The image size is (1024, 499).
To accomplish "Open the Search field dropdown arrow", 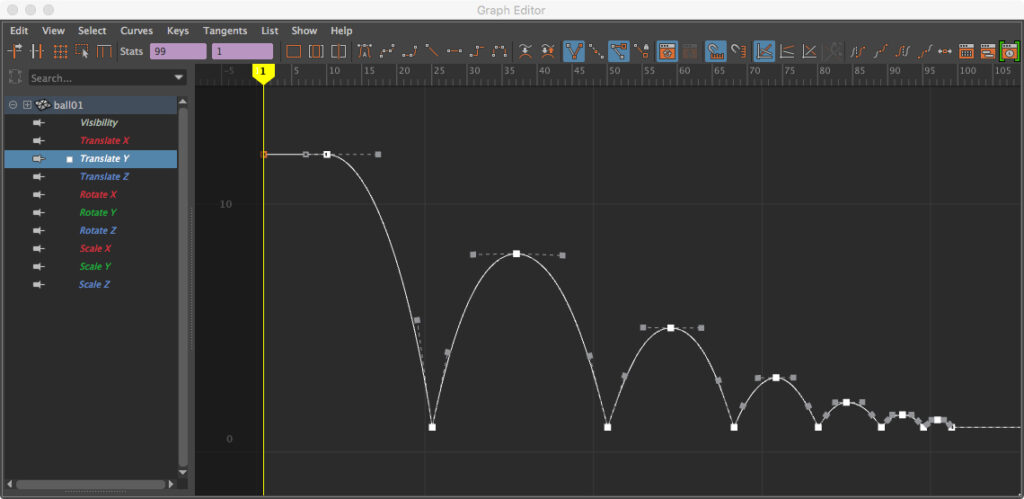I will click(x=179, y=78).
